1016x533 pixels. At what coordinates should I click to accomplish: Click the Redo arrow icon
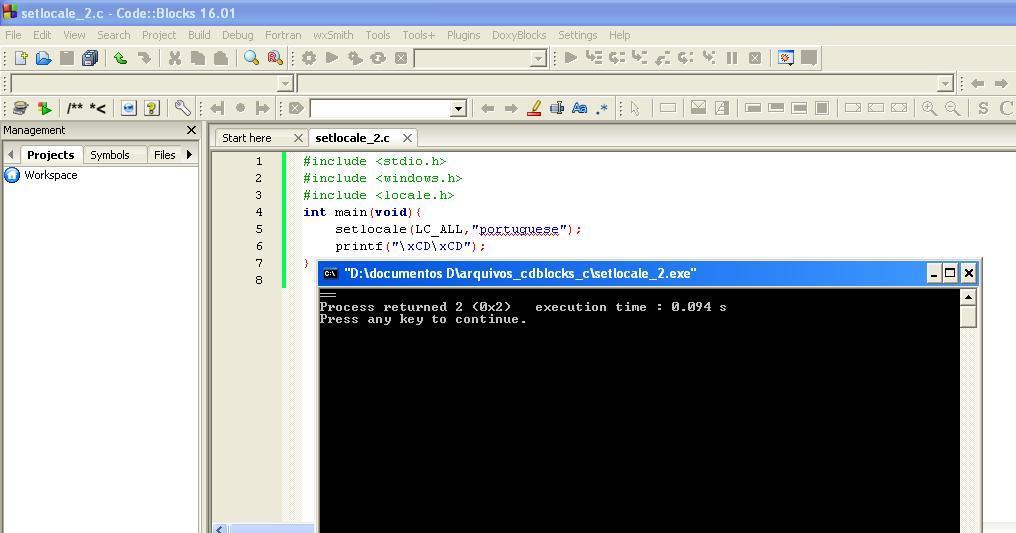click(144, 58)
